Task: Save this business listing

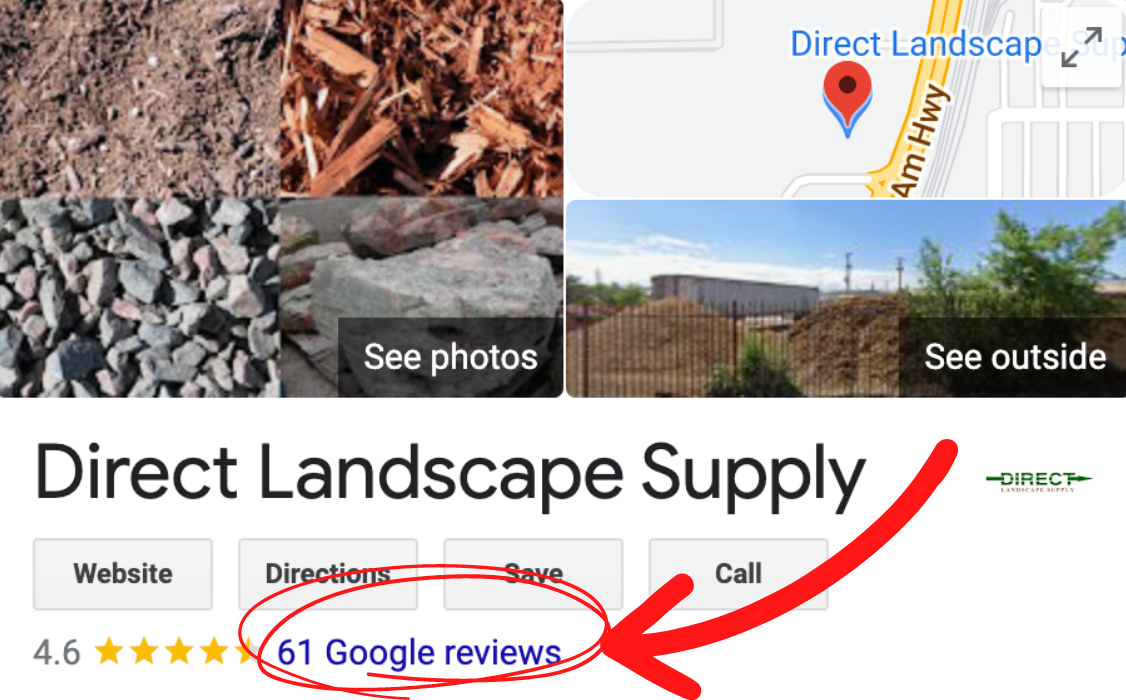Action: [x=534, y=574]
